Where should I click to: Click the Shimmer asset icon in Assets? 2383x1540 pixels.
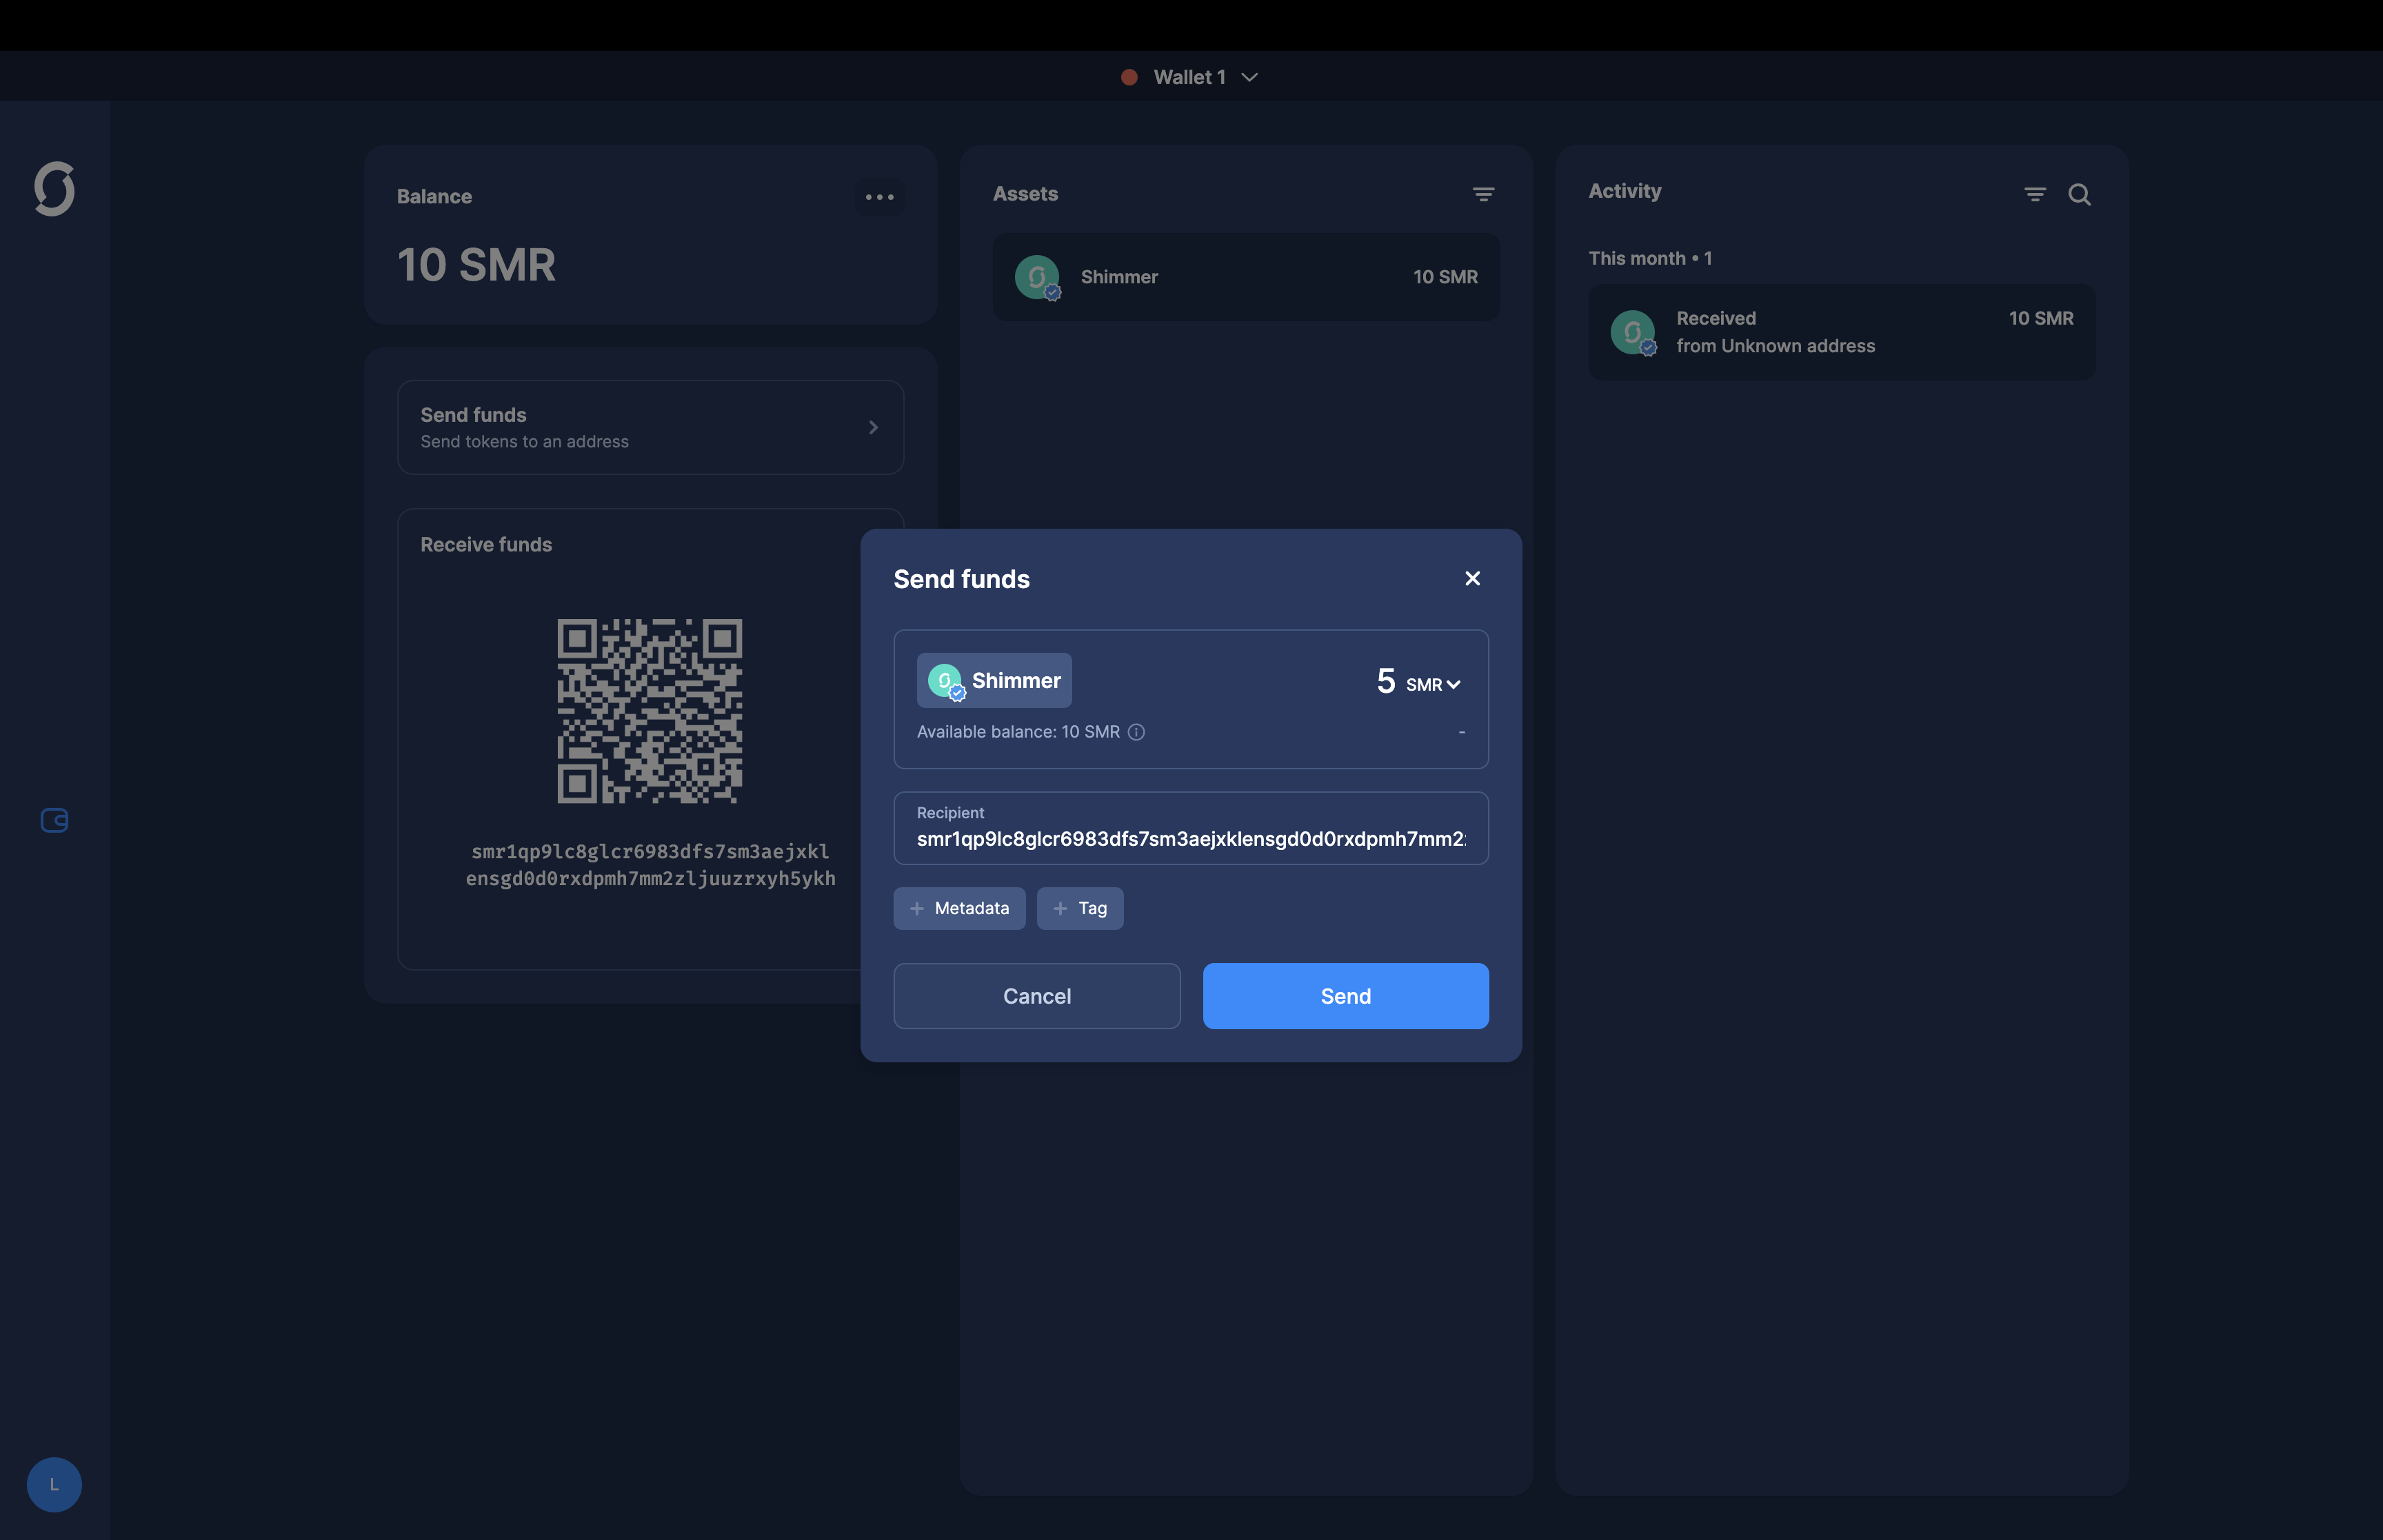tap(1037, 276)
